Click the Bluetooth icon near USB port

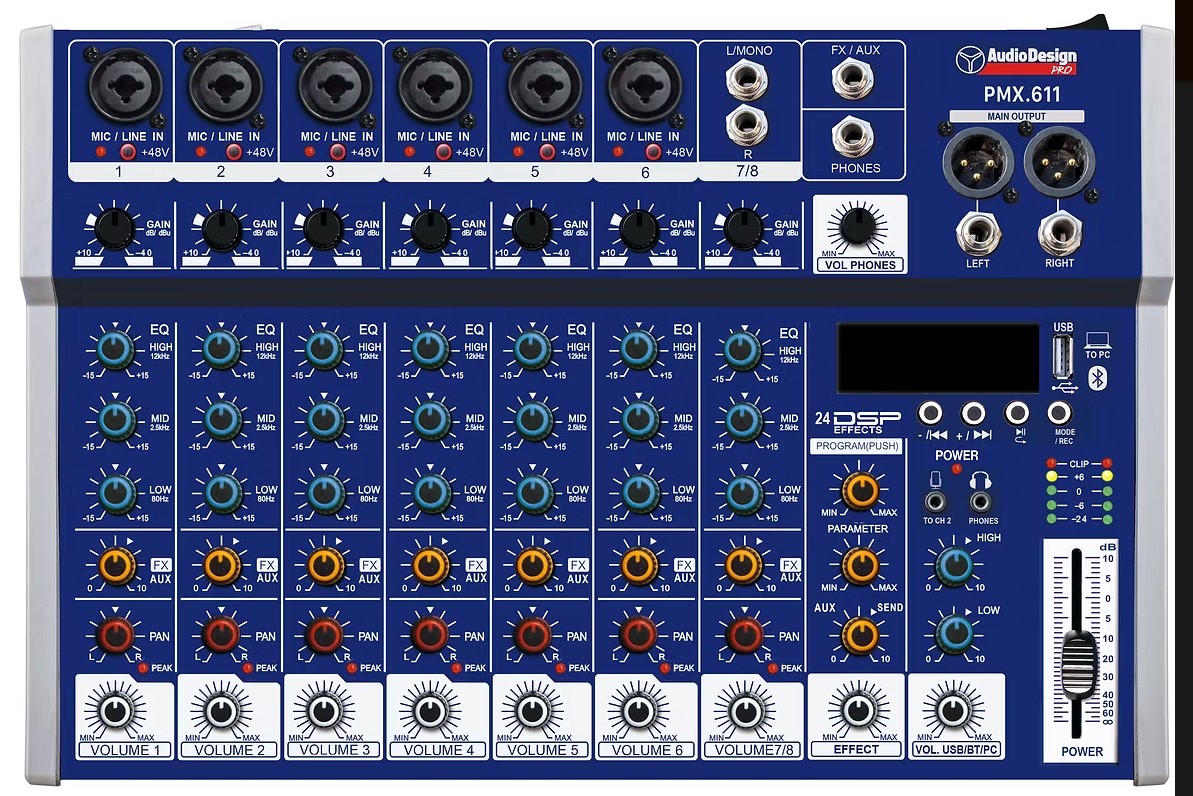[x=1097, y=377]
